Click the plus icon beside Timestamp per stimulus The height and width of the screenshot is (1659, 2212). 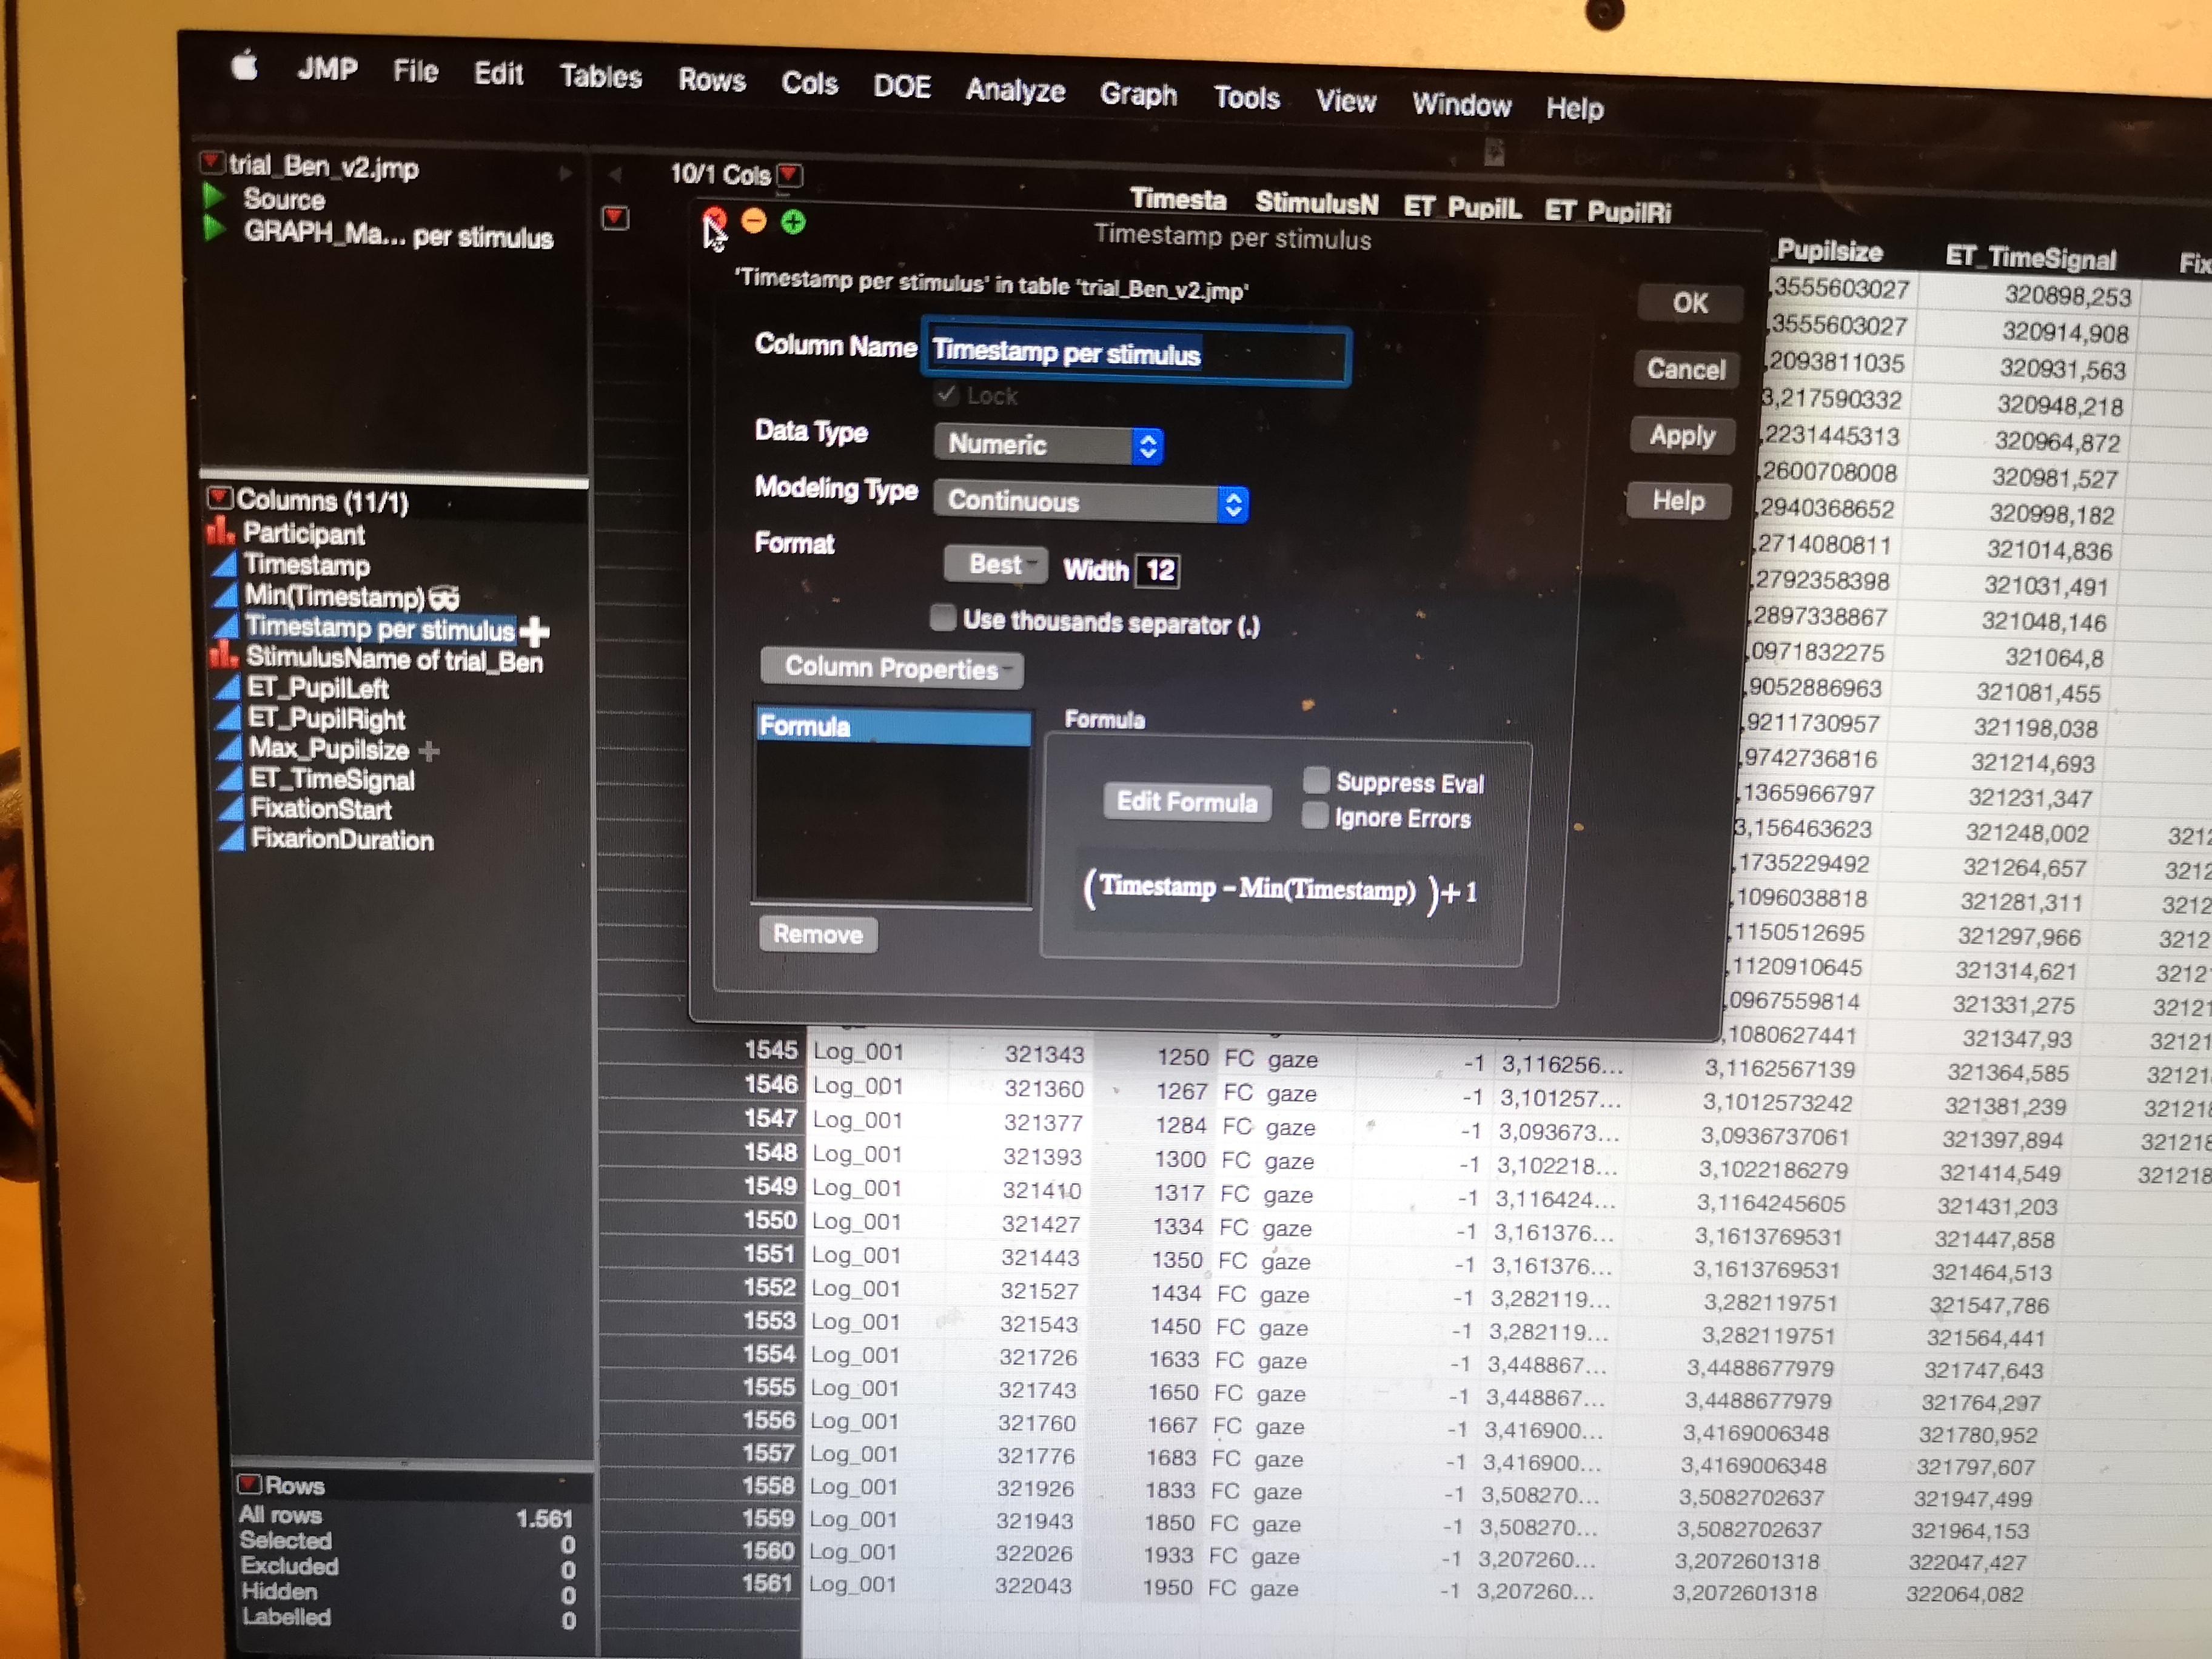(537, 630)
